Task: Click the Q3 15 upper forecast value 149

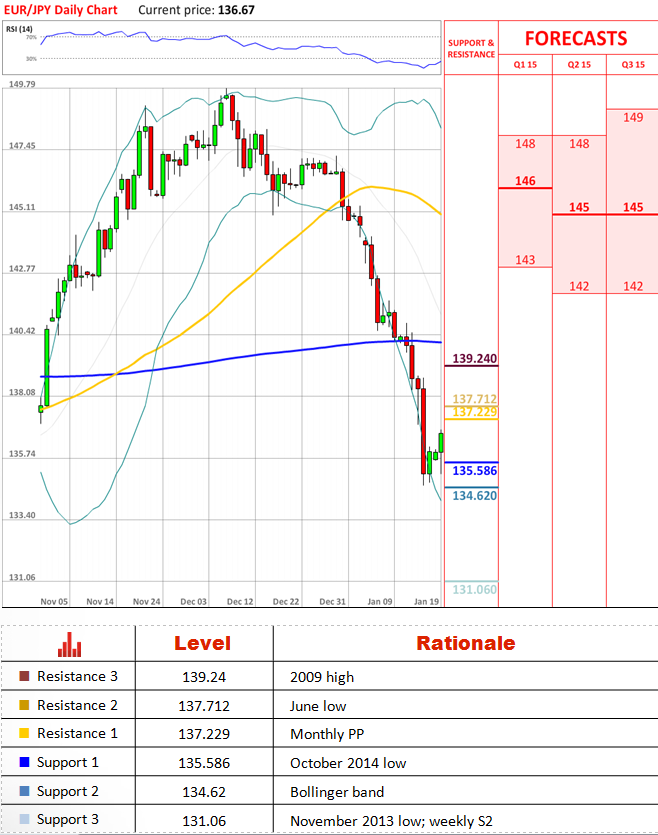Action: 633,117
